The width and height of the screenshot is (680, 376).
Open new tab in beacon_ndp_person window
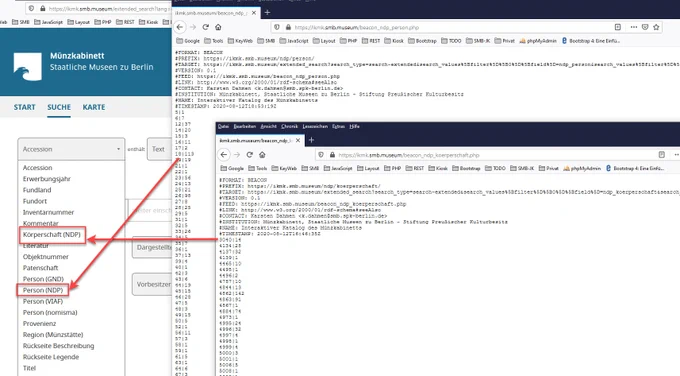pos(267,13)
